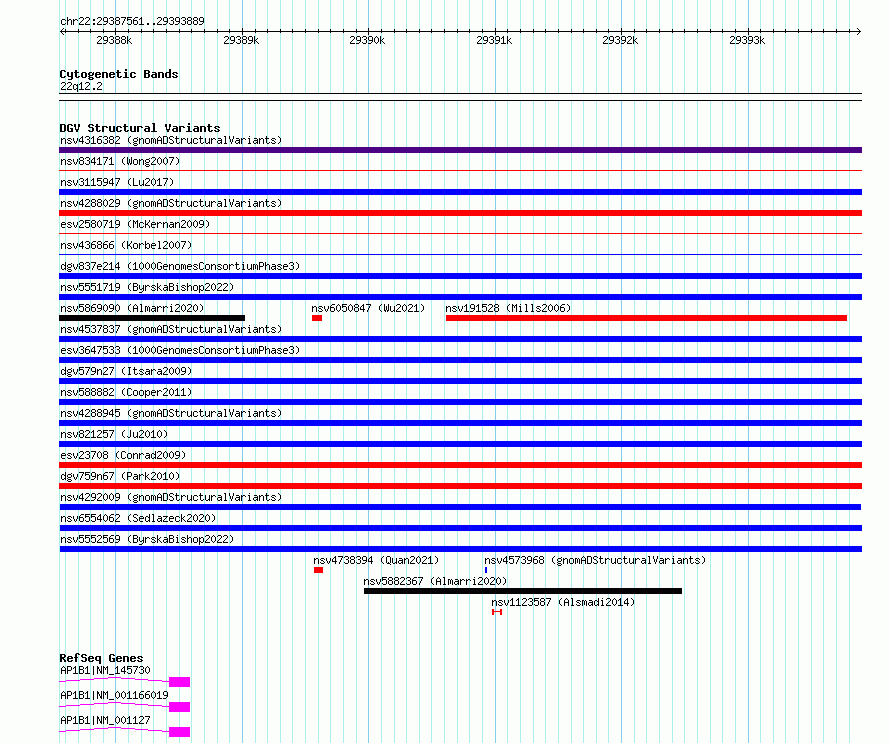Click the red nsv4288029 variant bar
Screen dimensions: 890x743
460,213
